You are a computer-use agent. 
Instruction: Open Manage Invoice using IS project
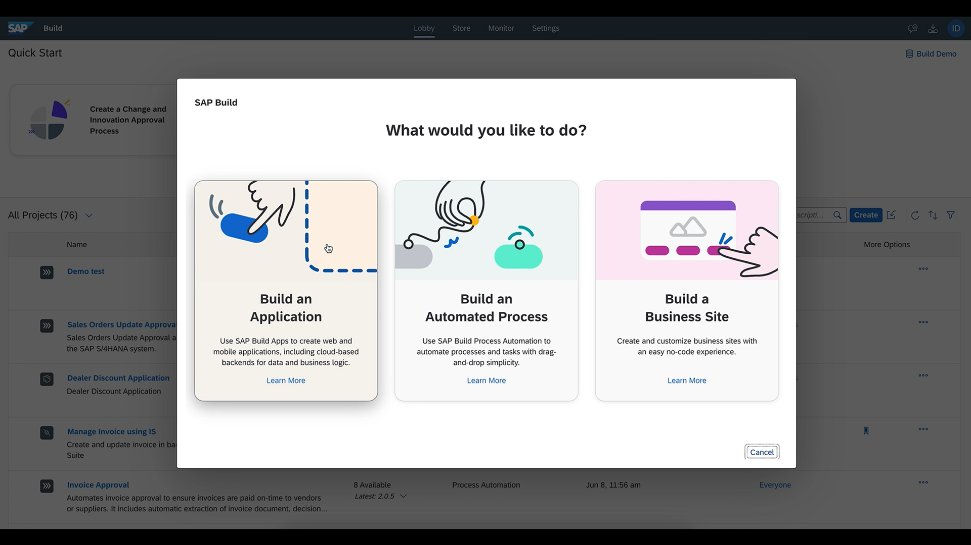(111, 432)
